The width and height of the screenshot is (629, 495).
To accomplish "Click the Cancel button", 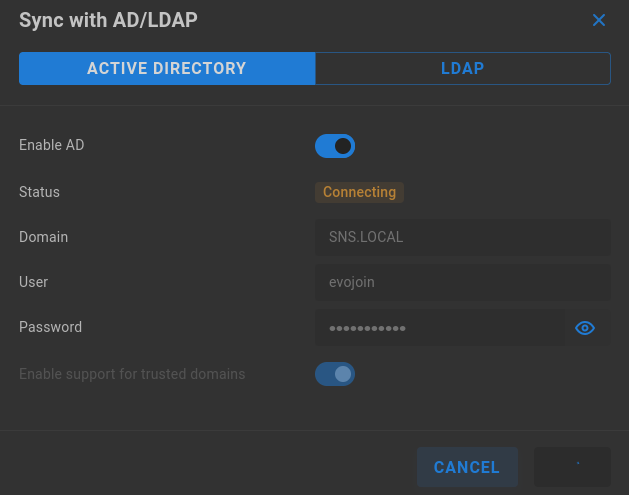I will click(x=467, y=467).
